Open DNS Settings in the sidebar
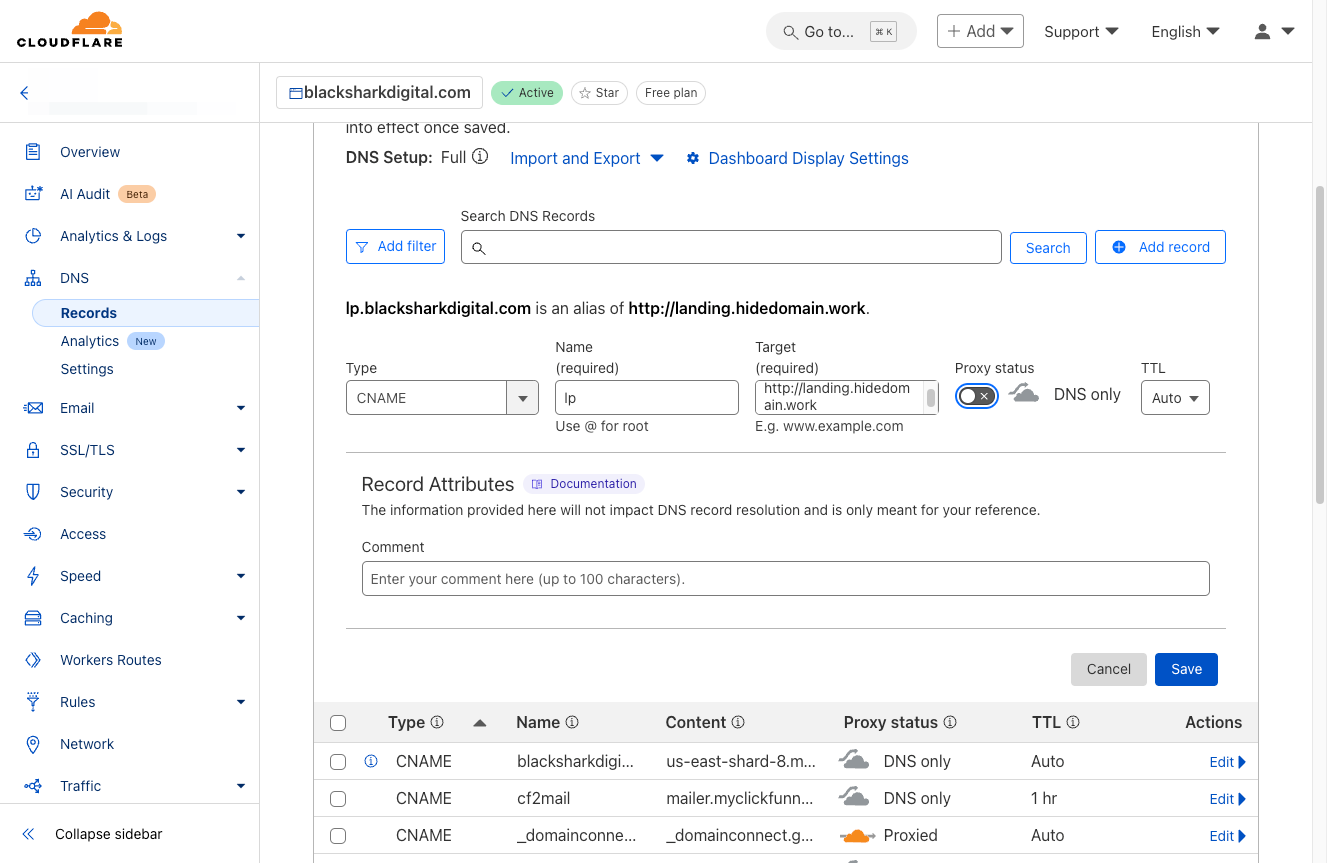 tap(87, 369)
